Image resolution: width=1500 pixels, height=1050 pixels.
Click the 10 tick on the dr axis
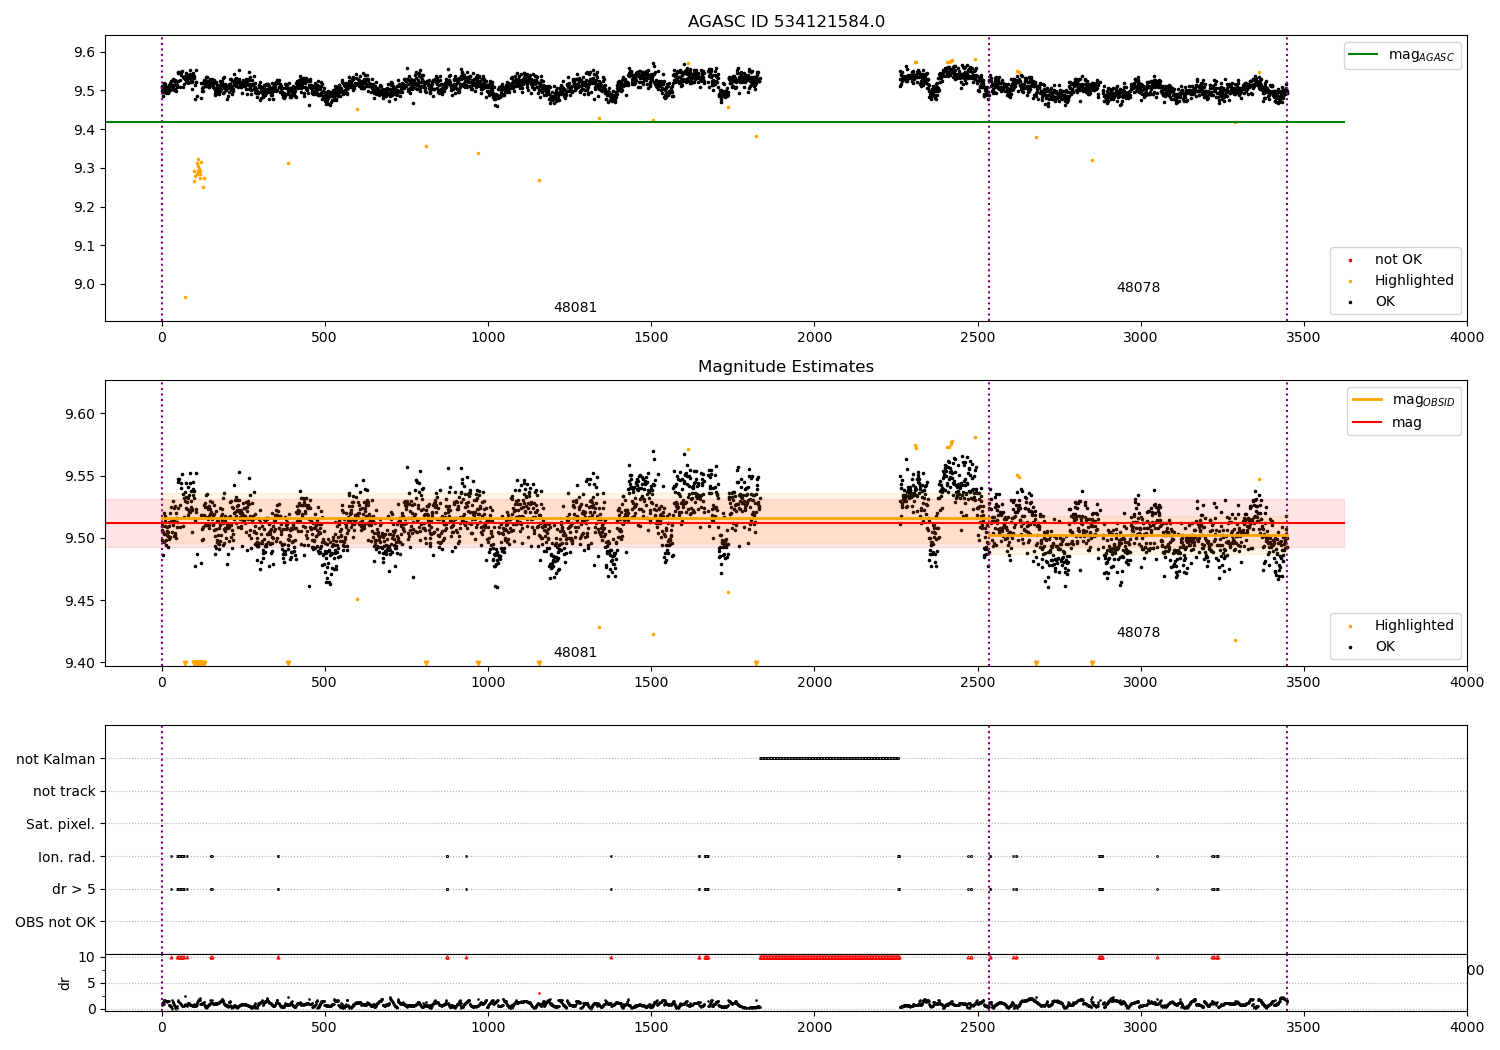87,957
